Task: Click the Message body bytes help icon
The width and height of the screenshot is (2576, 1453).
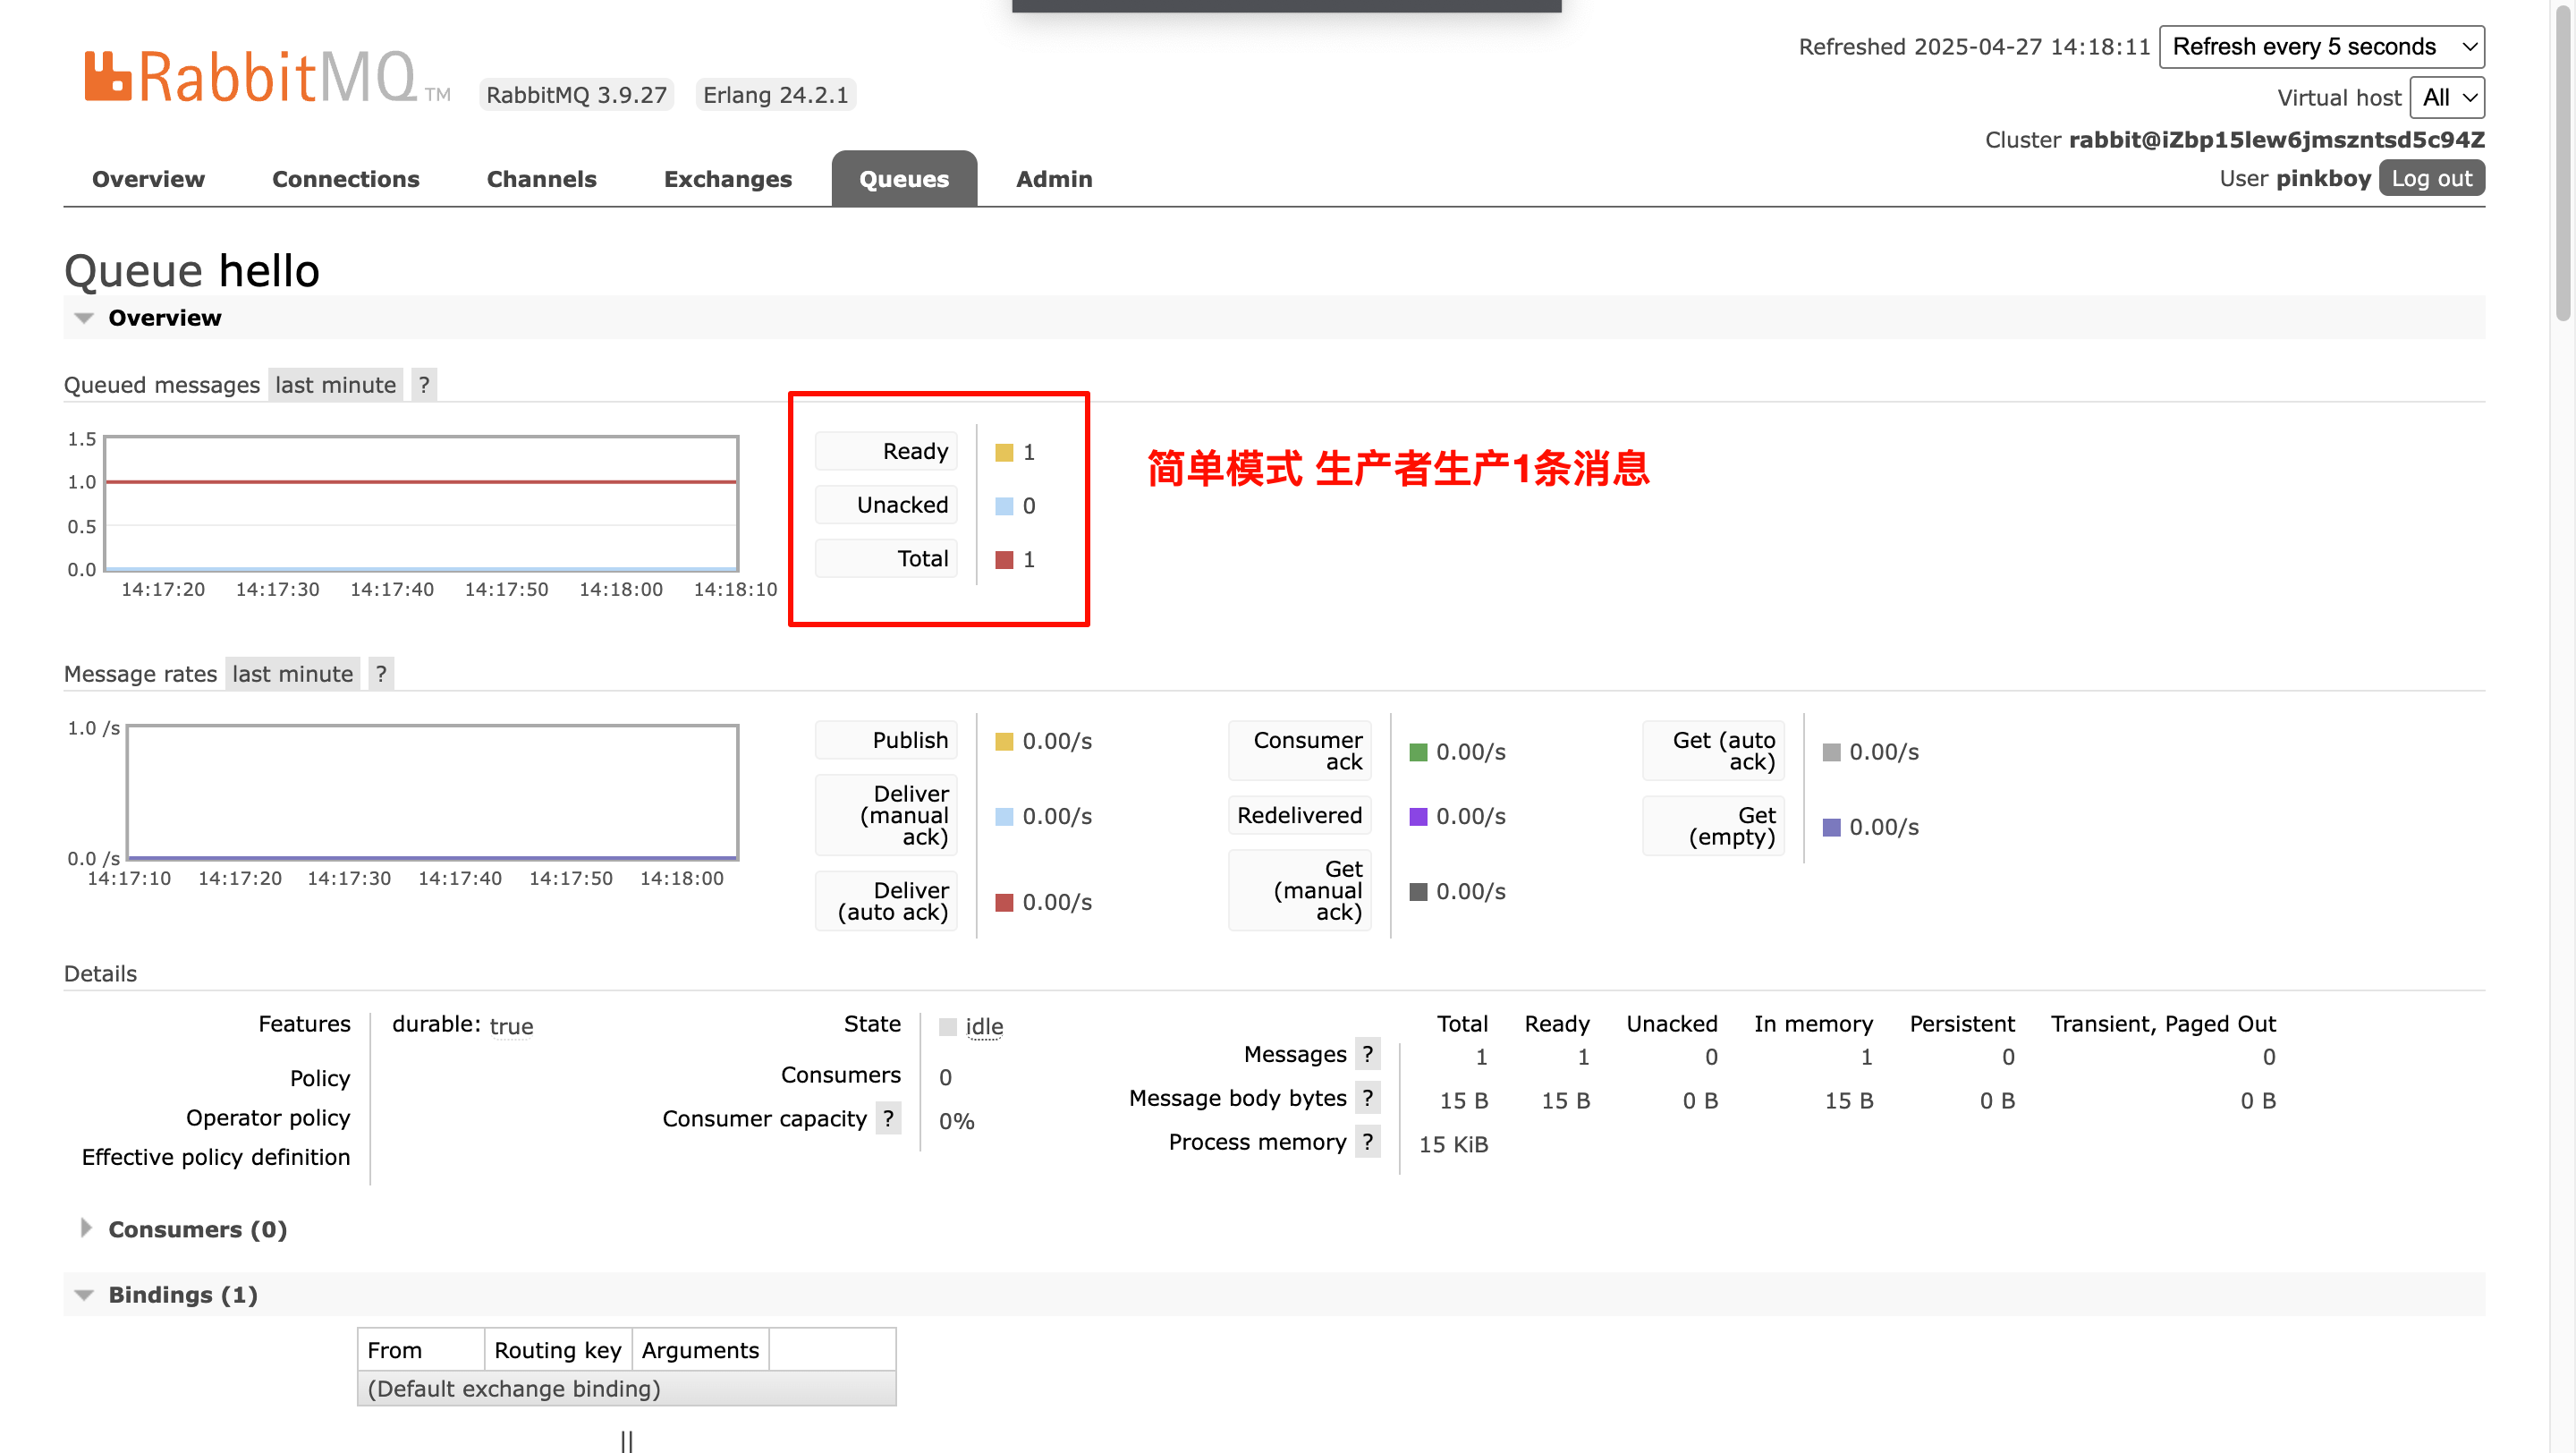Action: pos(1367,1098)
